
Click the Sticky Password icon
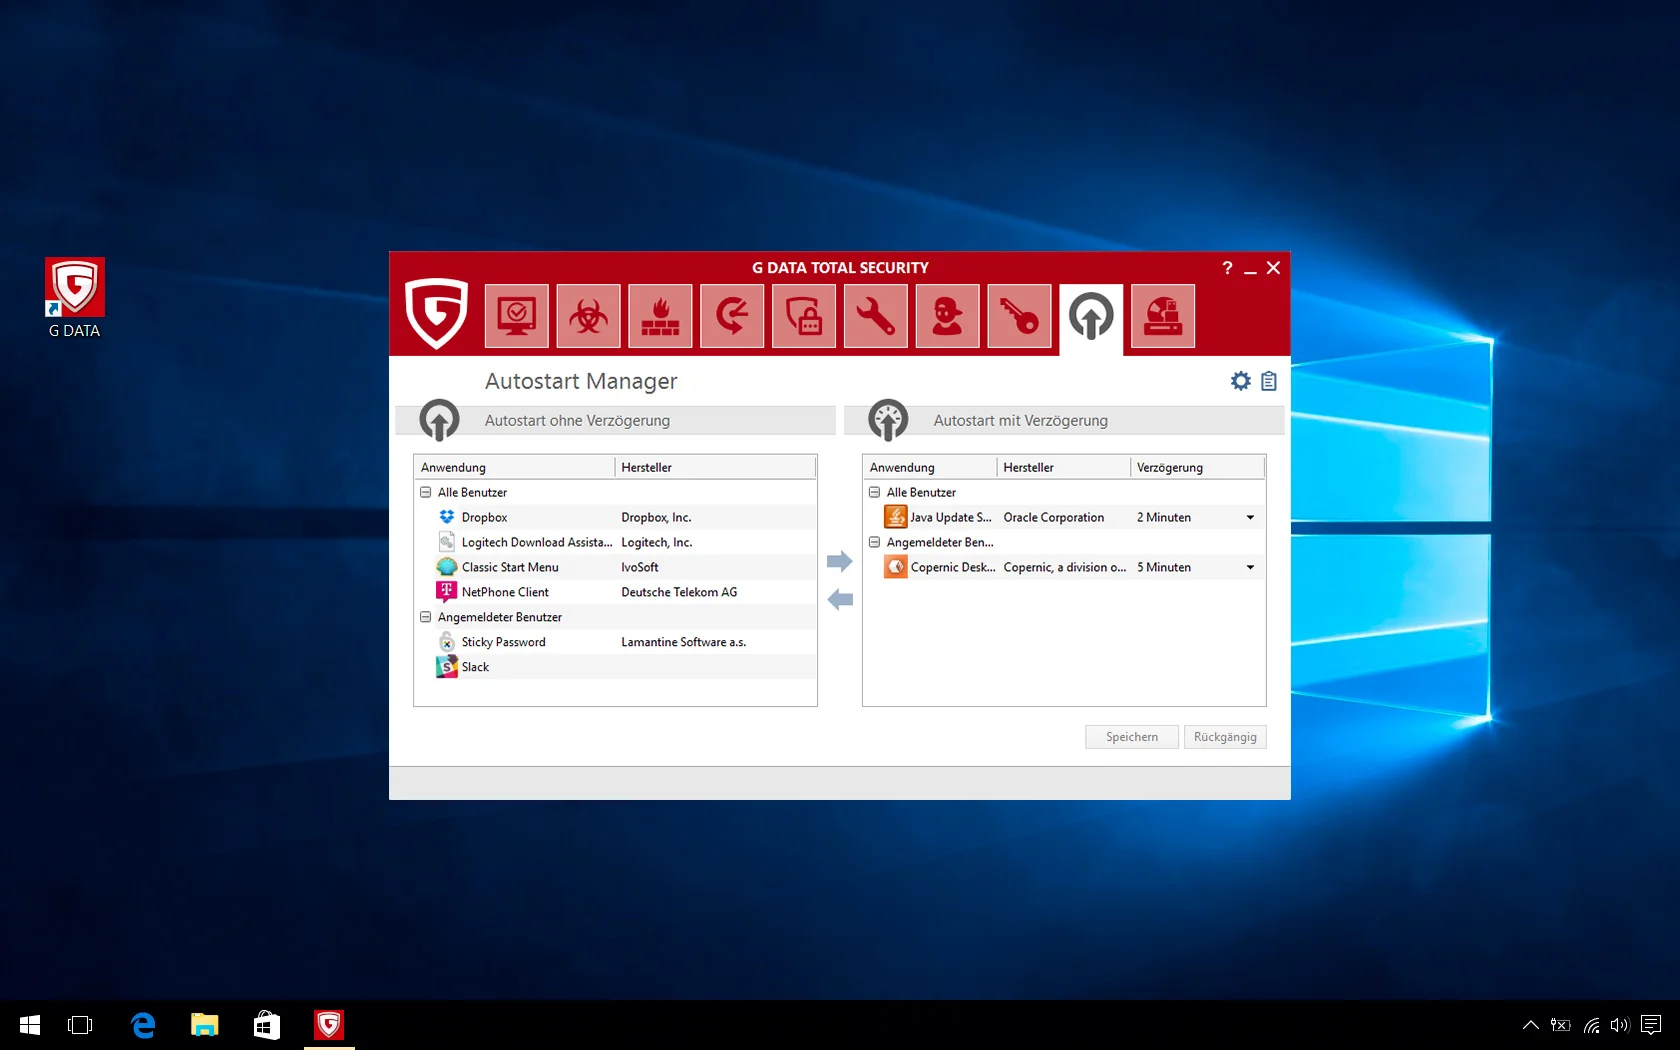pos(447,642)
